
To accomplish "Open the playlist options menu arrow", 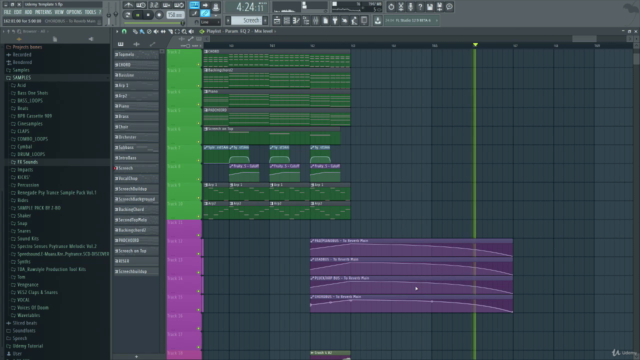I will 117,31.
